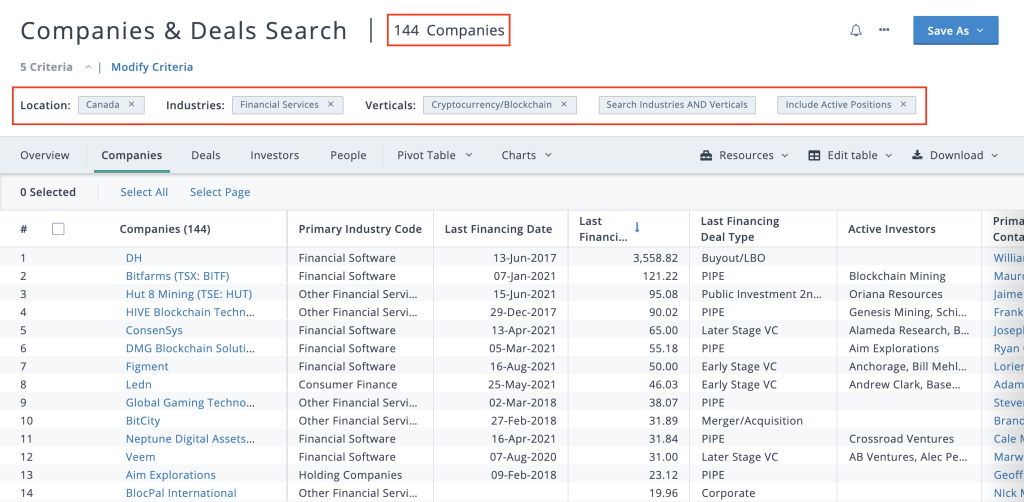Toggle the Last Financing Size sort arrow
1024x502 pixels.
tap(637, 227)
